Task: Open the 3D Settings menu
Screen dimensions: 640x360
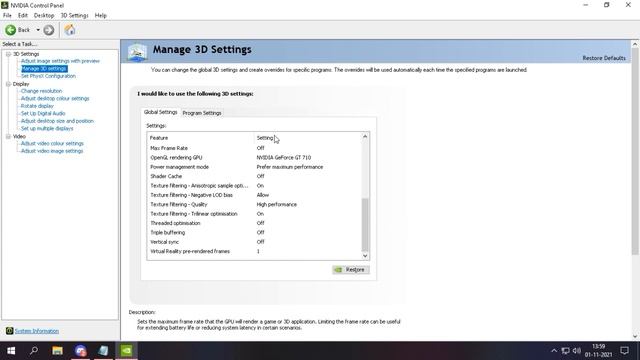Action: coord(74,16)
